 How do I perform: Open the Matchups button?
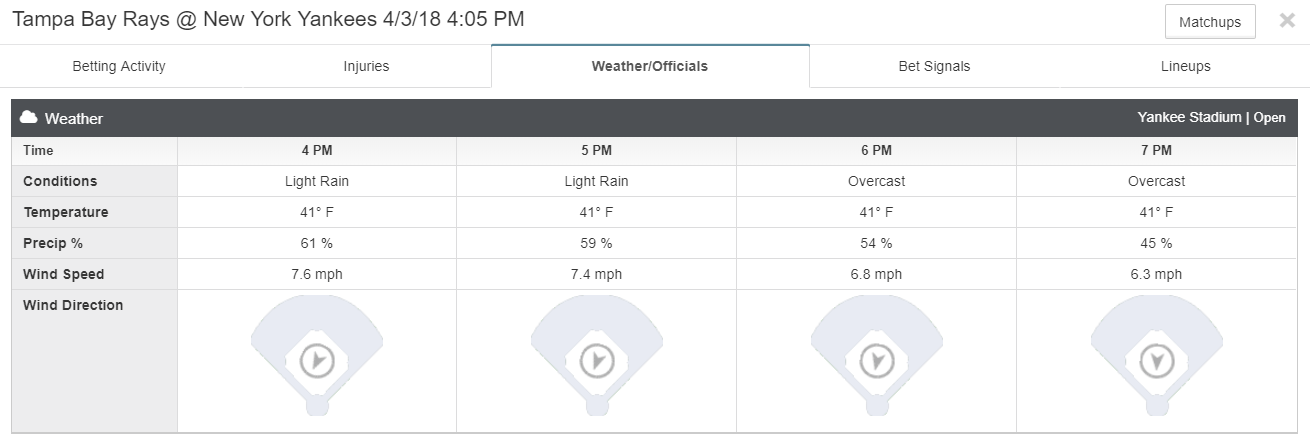pos(1210,22)
